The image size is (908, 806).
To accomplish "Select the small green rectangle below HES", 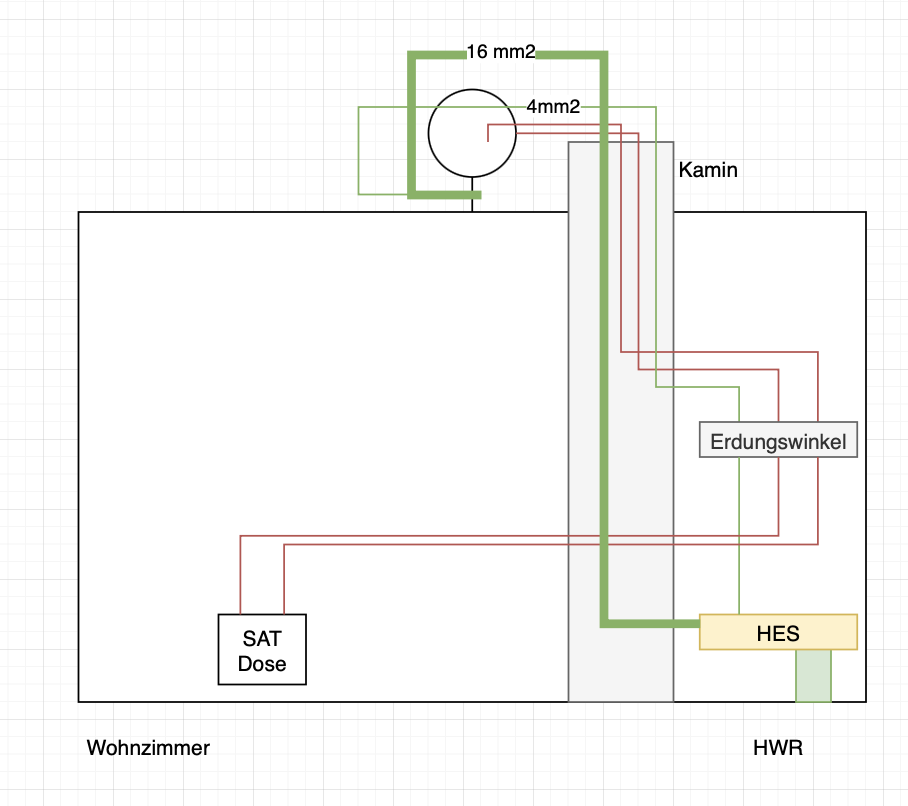I will pos(813,676).
